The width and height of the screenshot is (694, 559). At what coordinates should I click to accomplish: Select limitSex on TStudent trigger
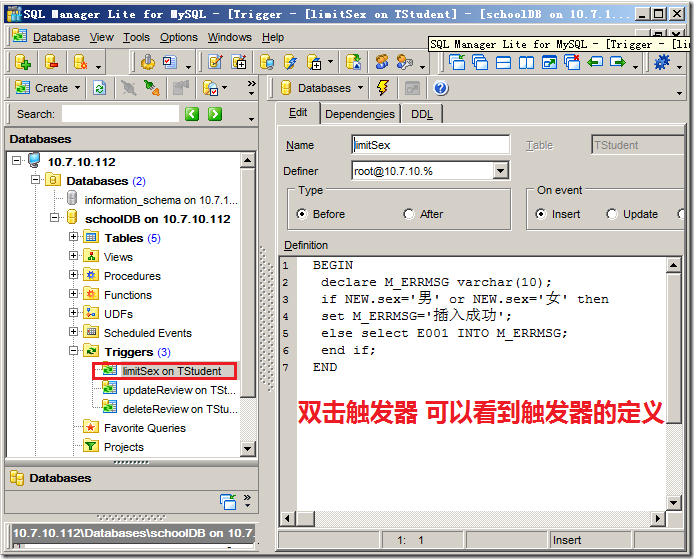click(x=172, y=371)
